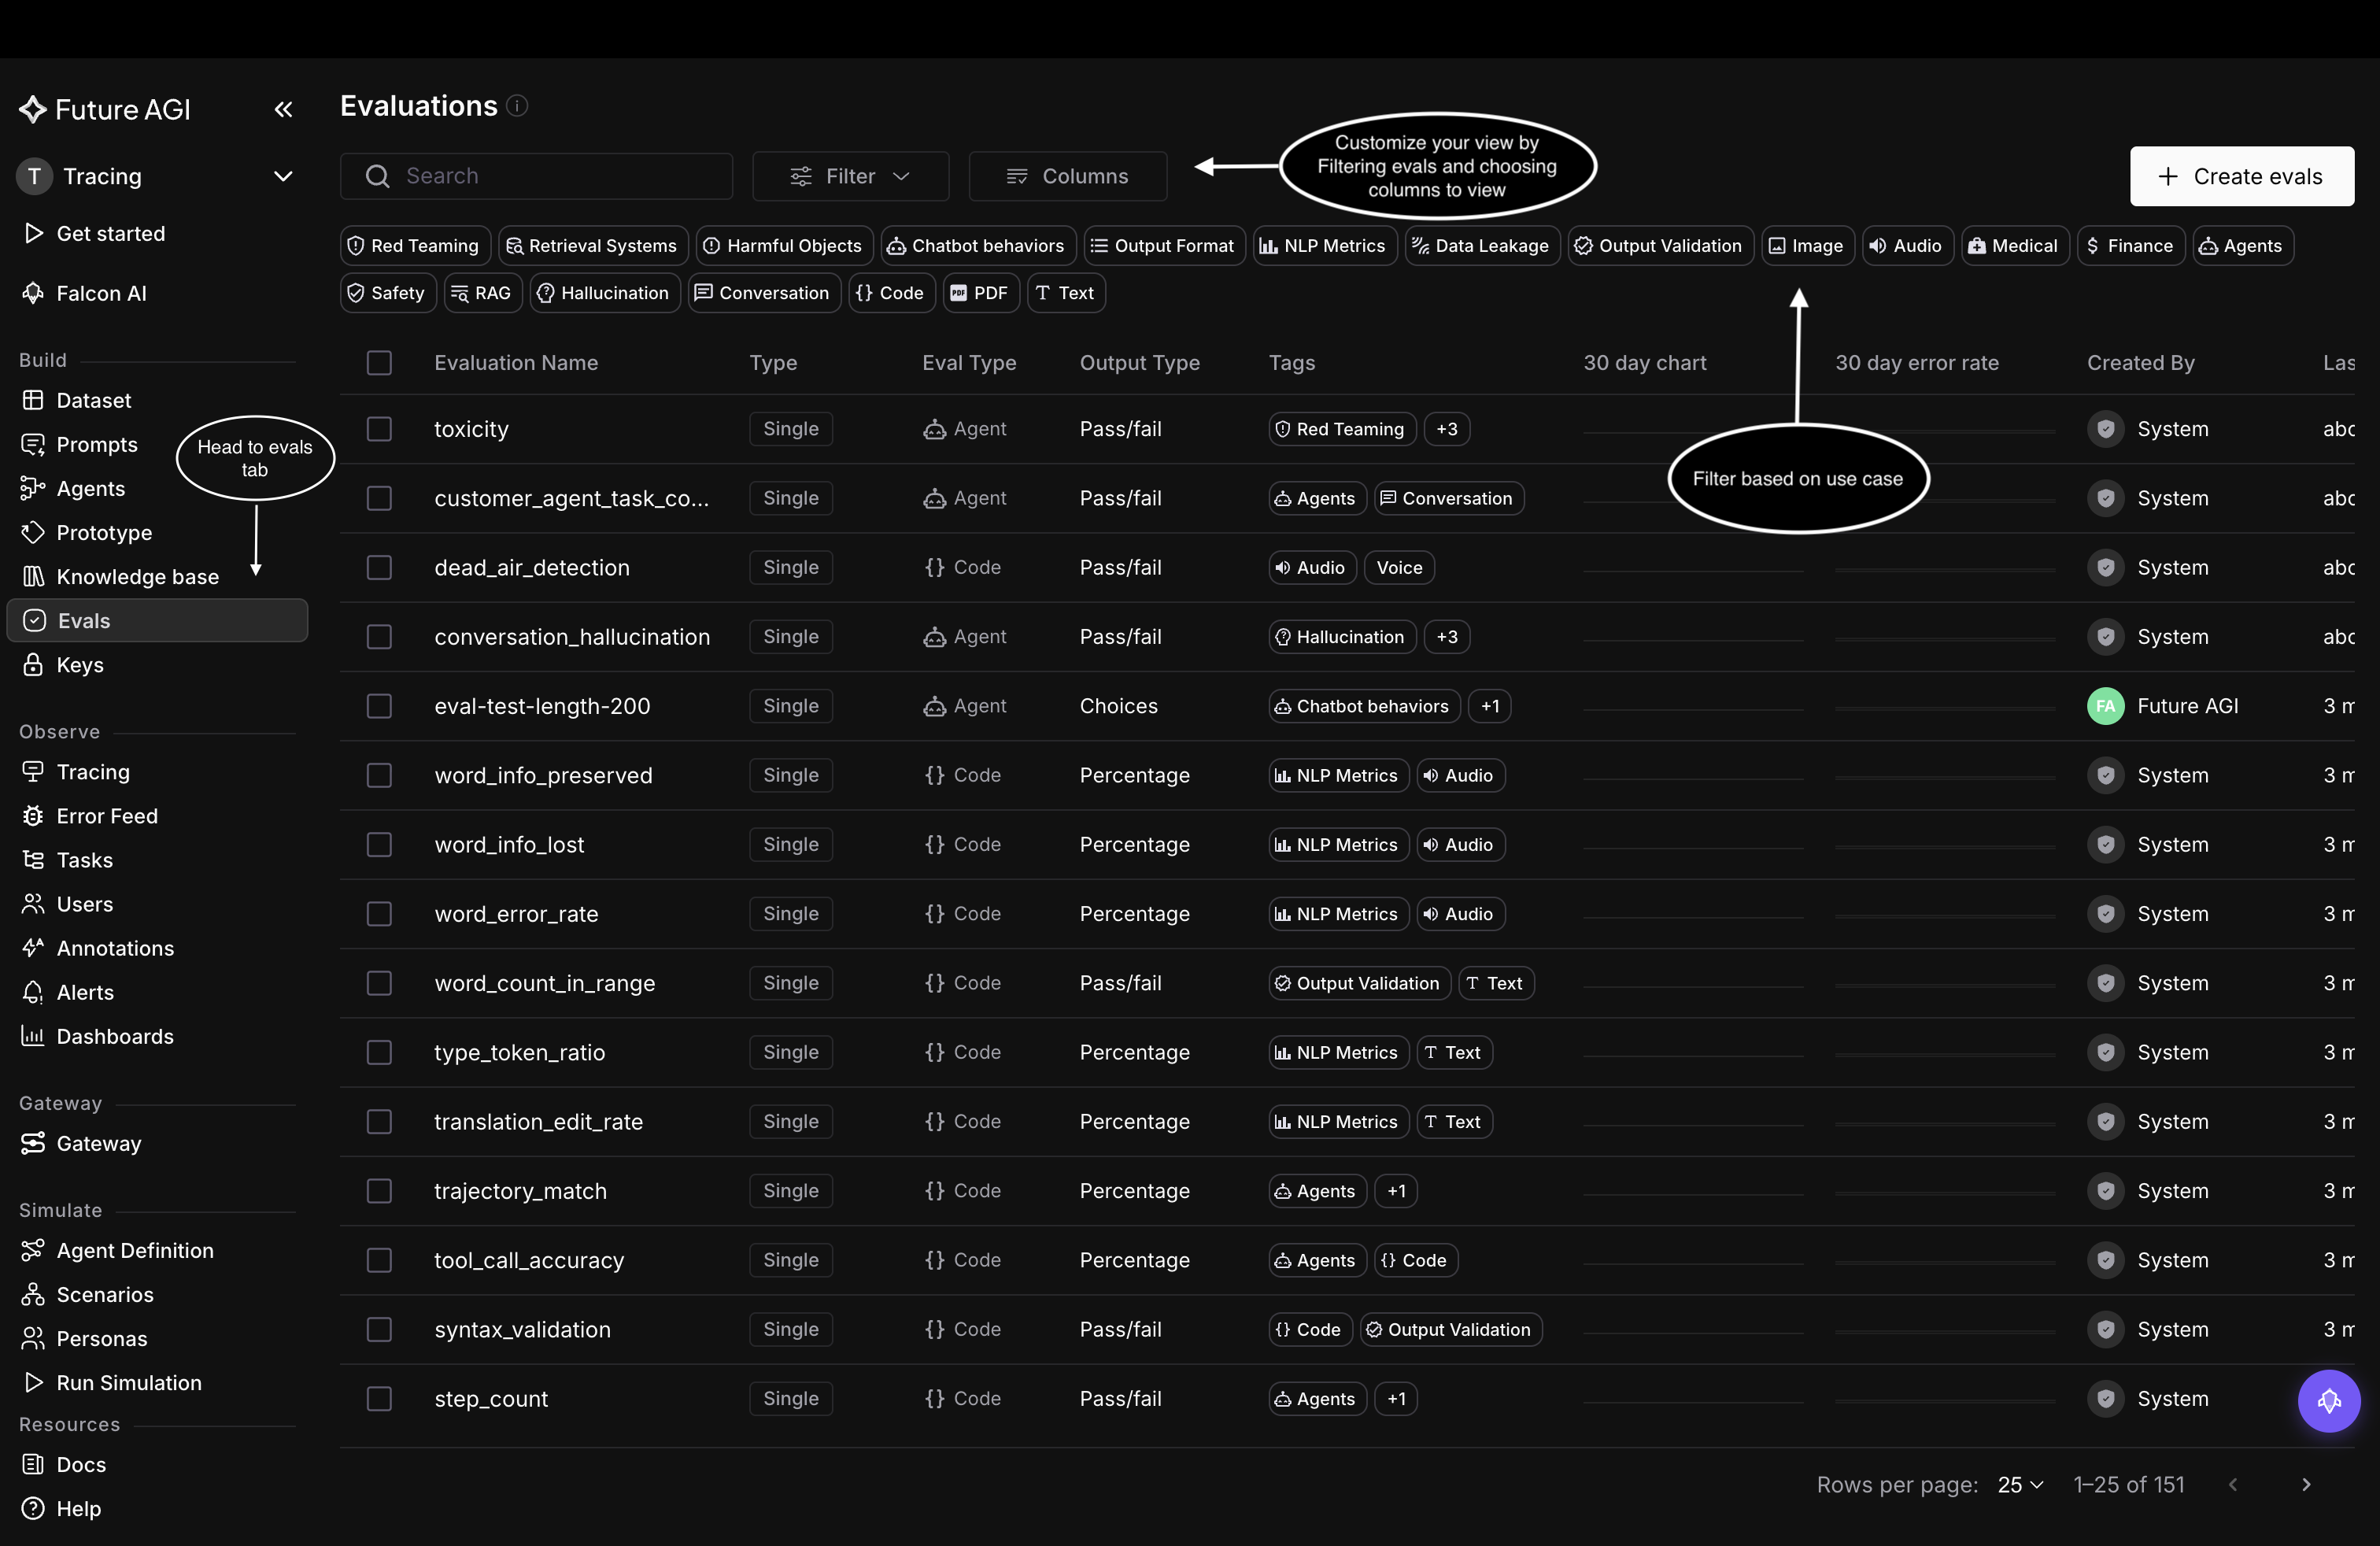Click the Create evals button
The image size is (2380, 1546).
(x=2241, y=176)
